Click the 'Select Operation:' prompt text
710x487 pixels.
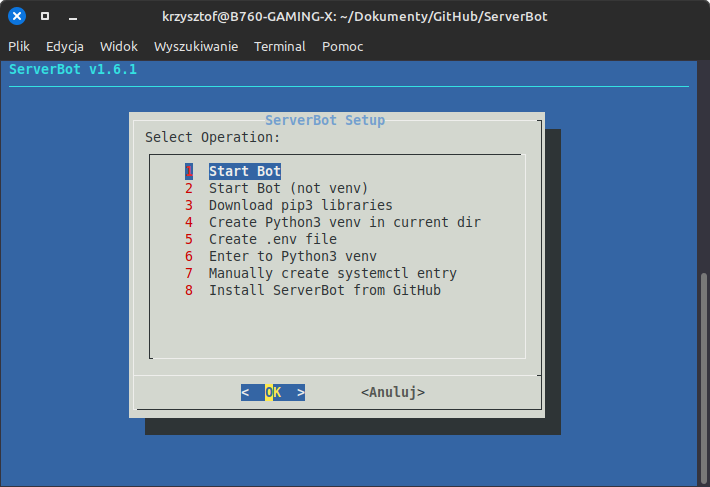212,137
